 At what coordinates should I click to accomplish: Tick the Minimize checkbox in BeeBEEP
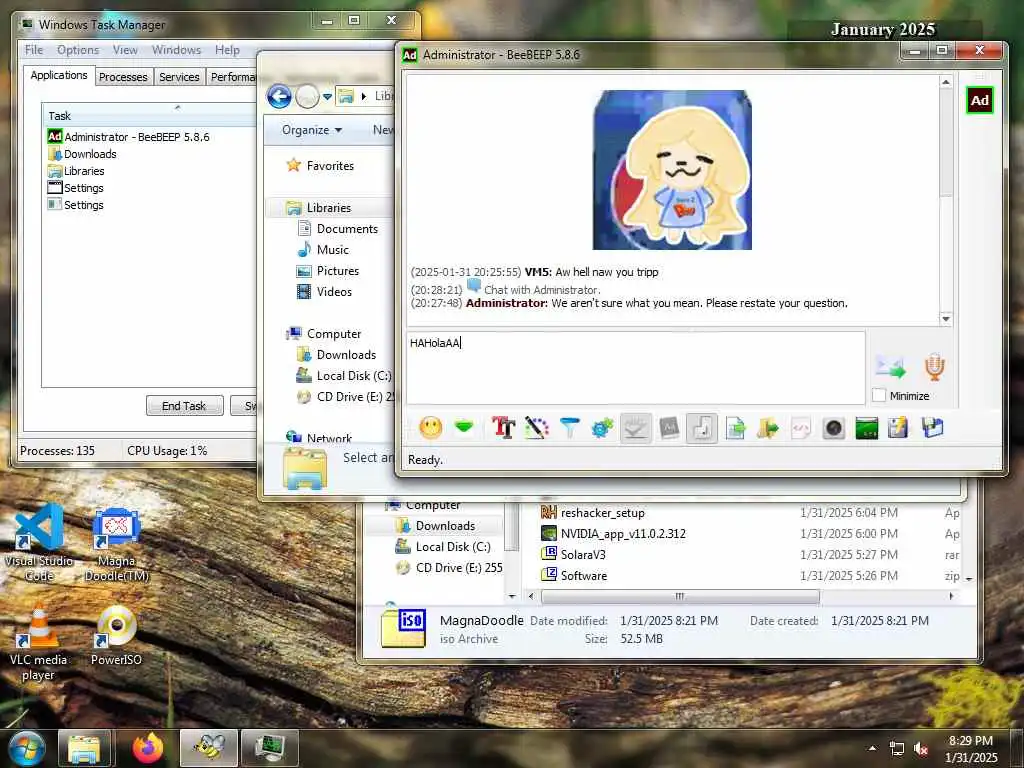[879, 396]
